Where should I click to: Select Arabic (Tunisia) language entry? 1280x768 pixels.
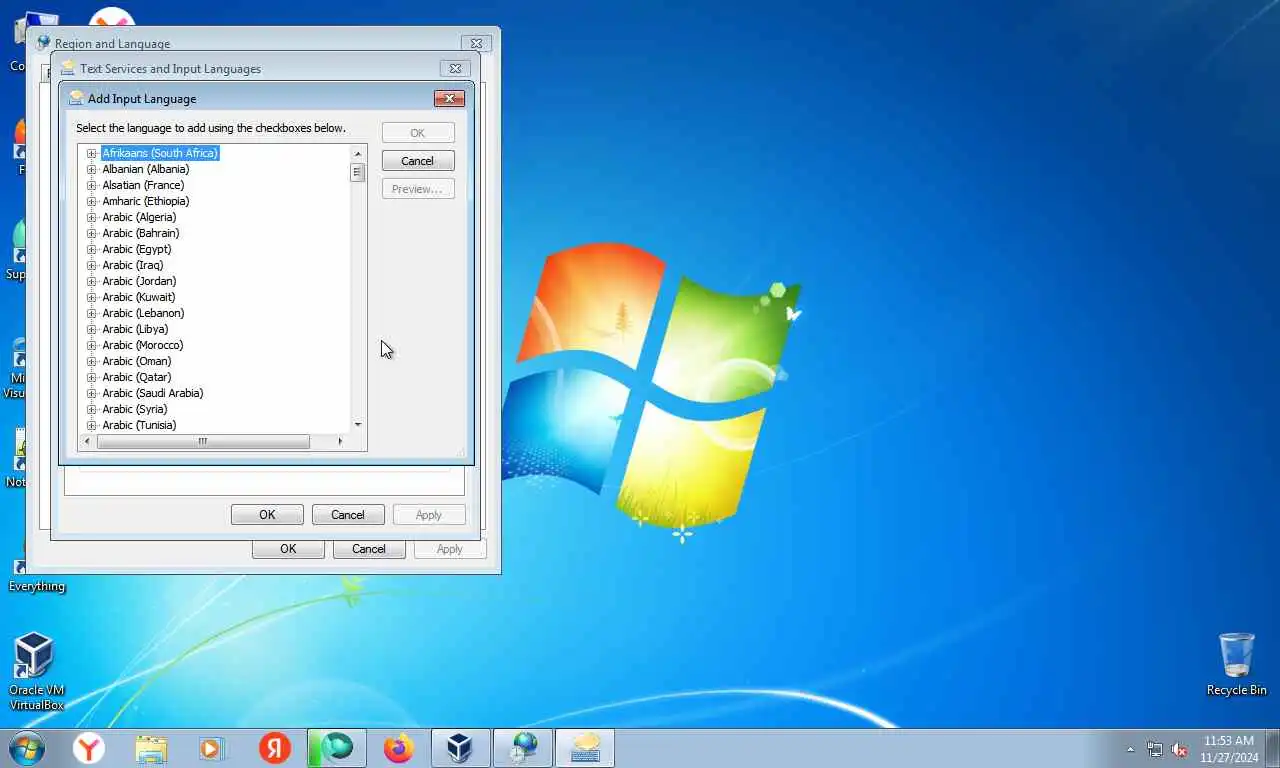coord(139,425)
